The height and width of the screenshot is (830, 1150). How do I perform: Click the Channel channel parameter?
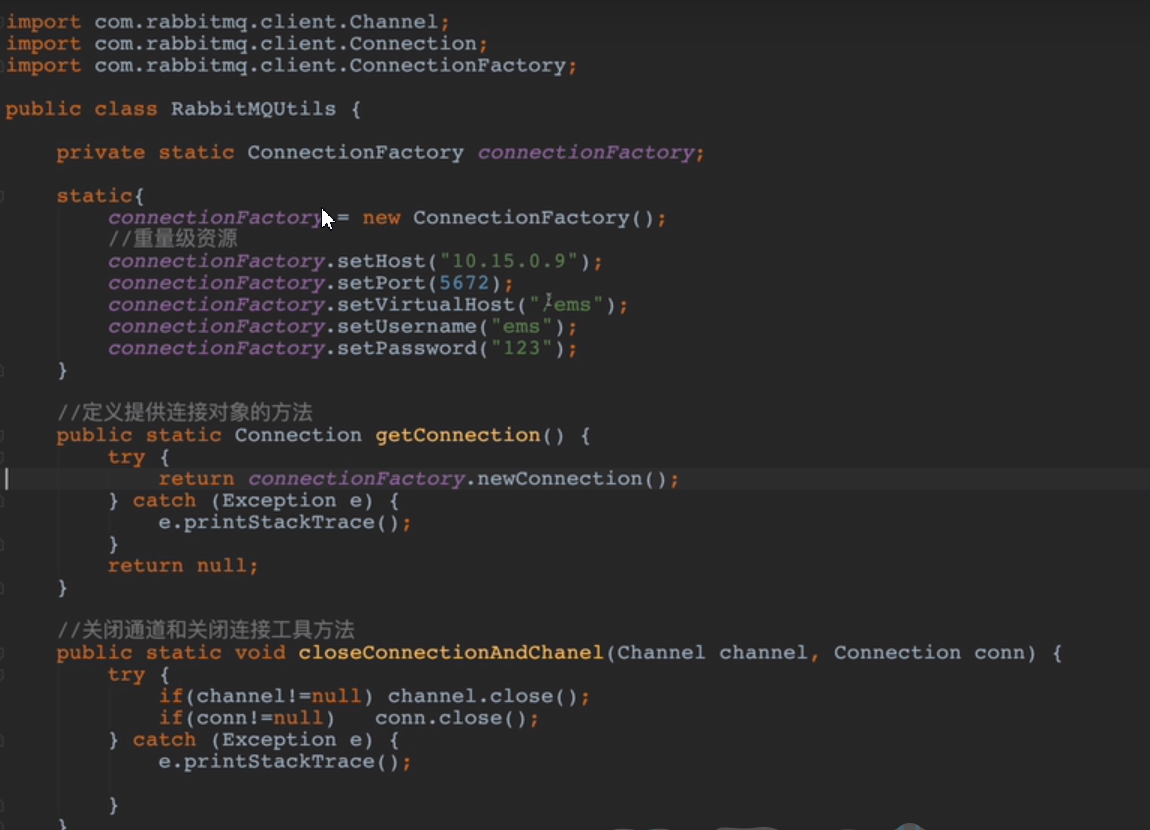click(712, 653)
